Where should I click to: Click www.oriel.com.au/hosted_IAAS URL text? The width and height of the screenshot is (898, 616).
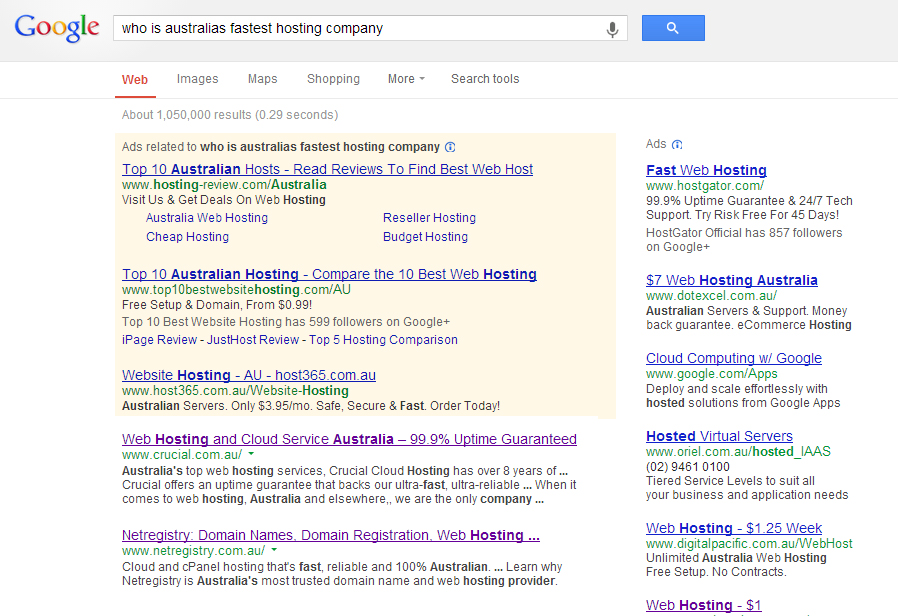pyautogui.click(x=738, y=452)
